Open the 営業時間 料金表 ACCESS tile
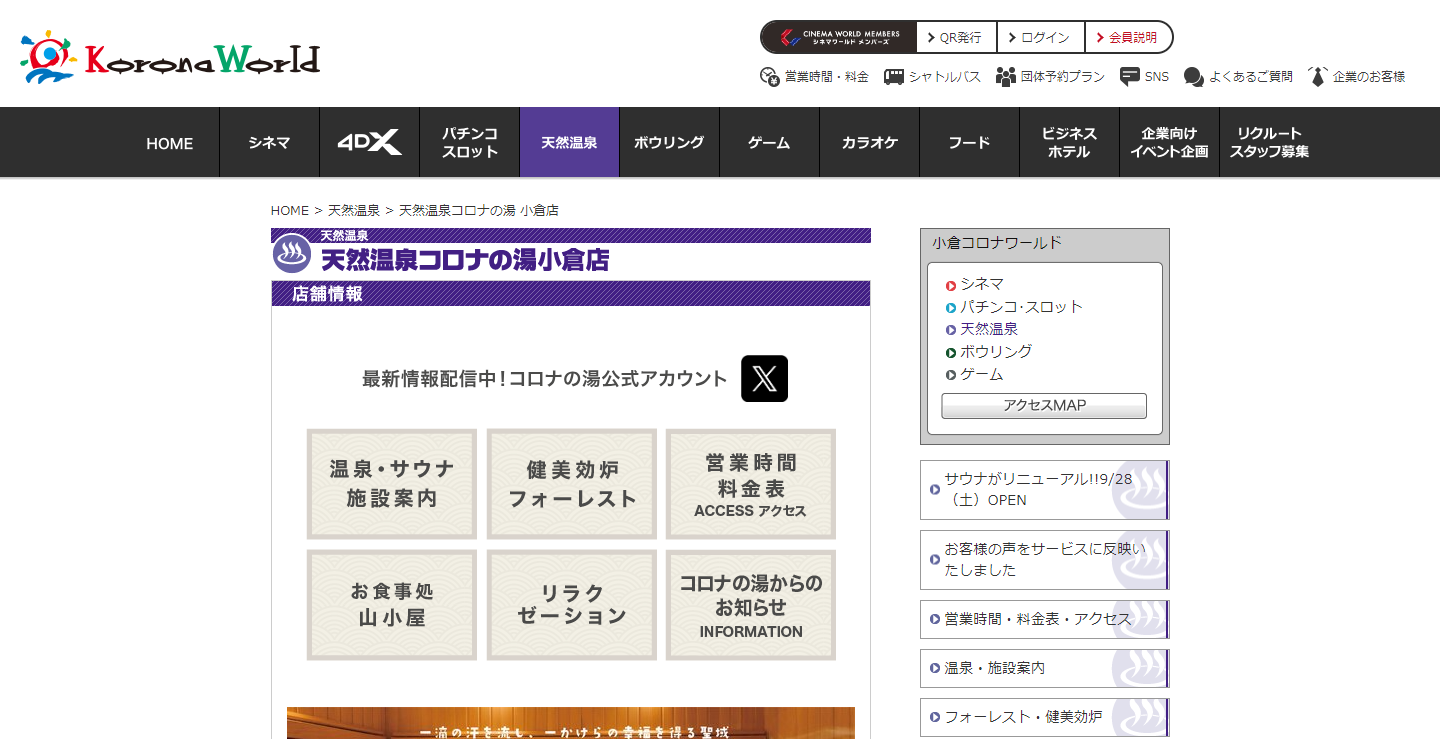 [x=751, y=484]
